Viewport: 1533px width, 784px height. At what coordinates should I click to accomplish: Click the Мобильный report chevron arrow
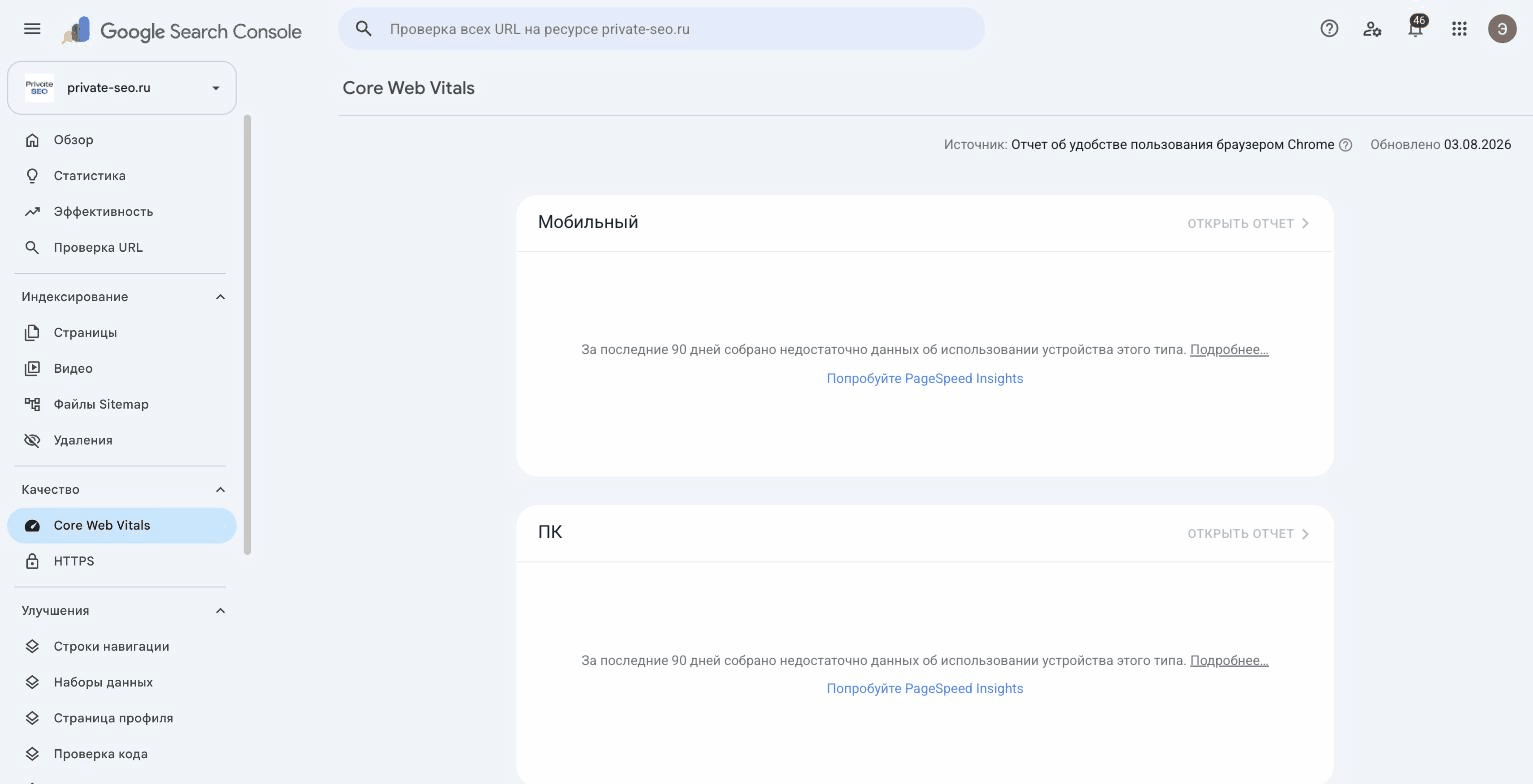pyautogui.click(x=1305, y=224)
